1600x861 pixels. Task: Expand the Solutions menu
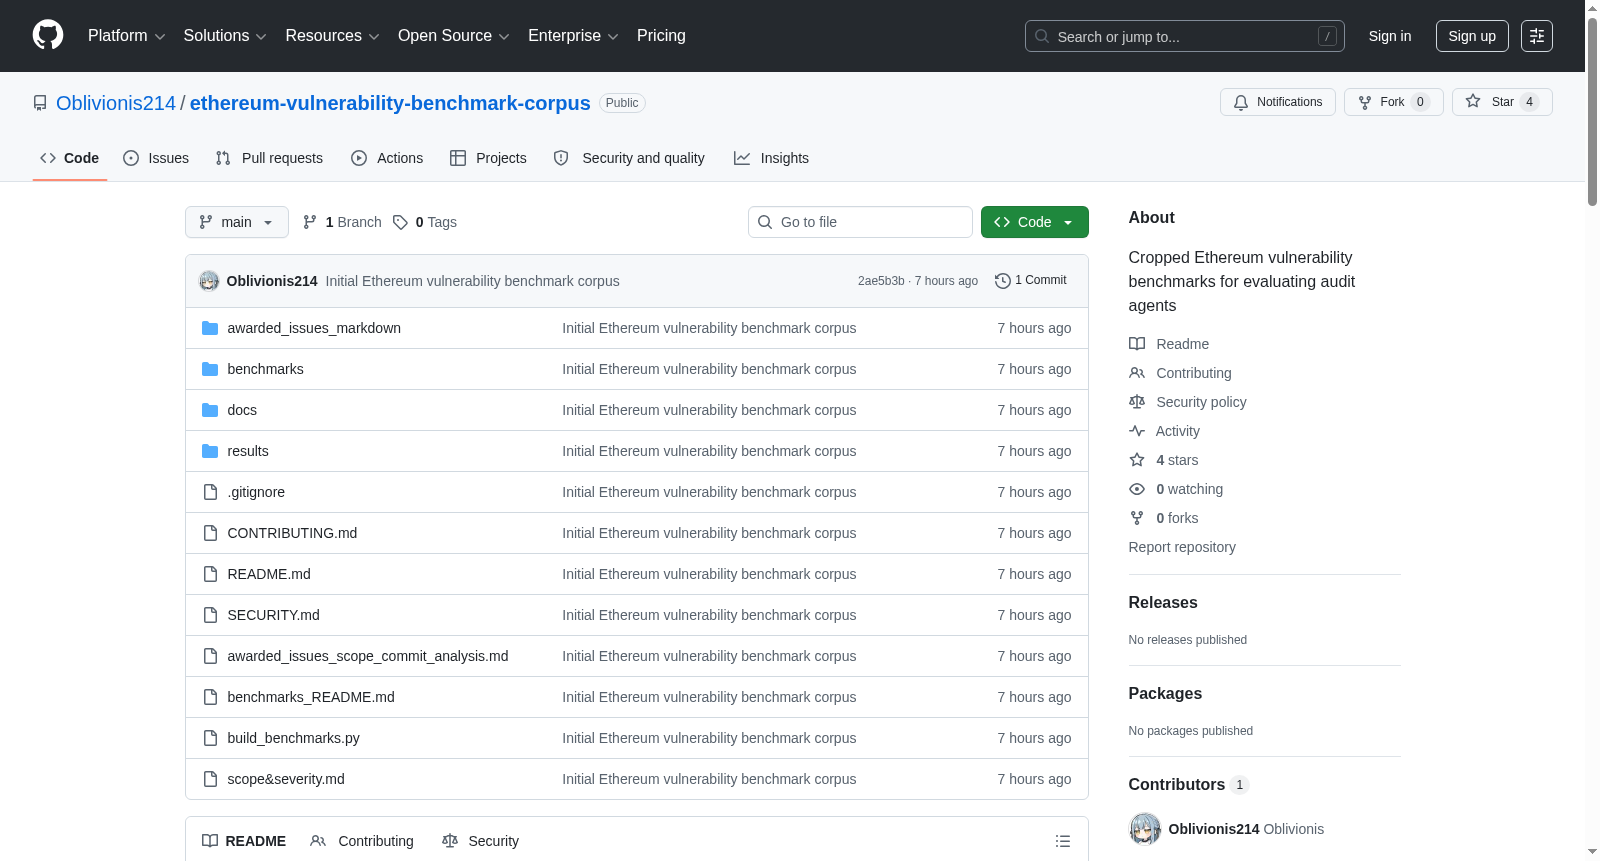point(225,36)
